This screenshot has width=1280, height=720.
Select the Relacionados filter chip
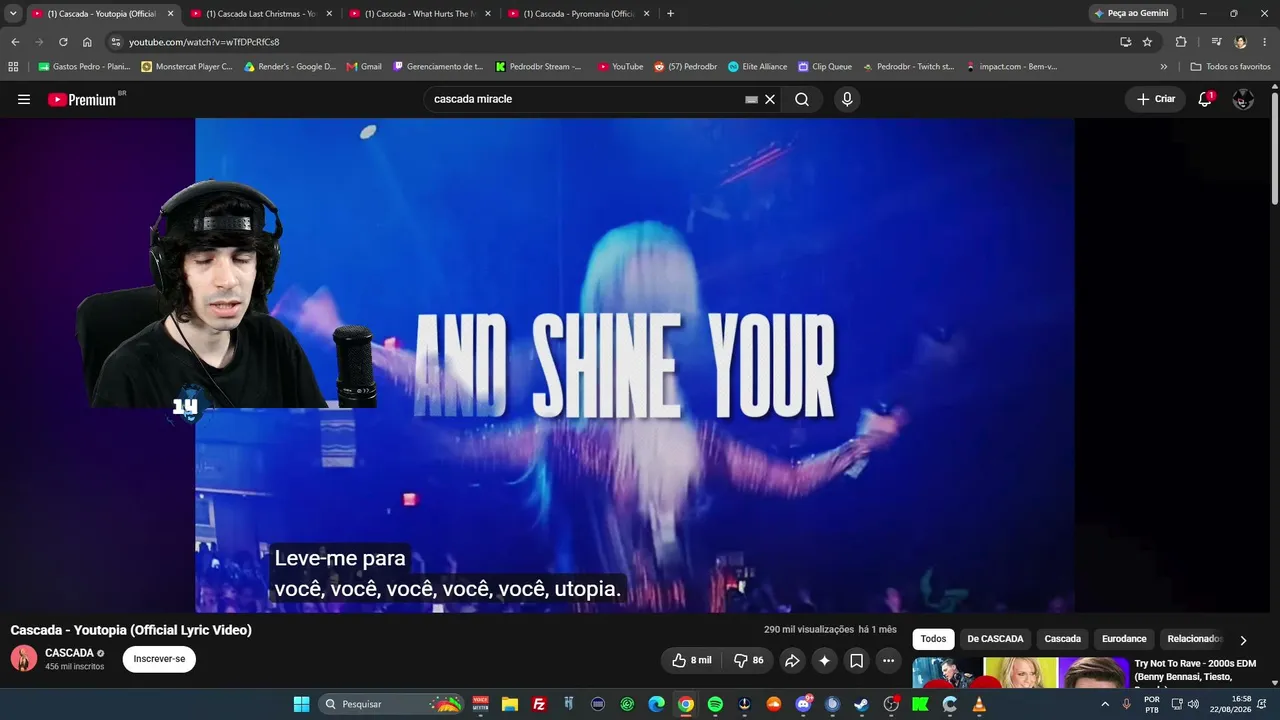click(1195, 639)
